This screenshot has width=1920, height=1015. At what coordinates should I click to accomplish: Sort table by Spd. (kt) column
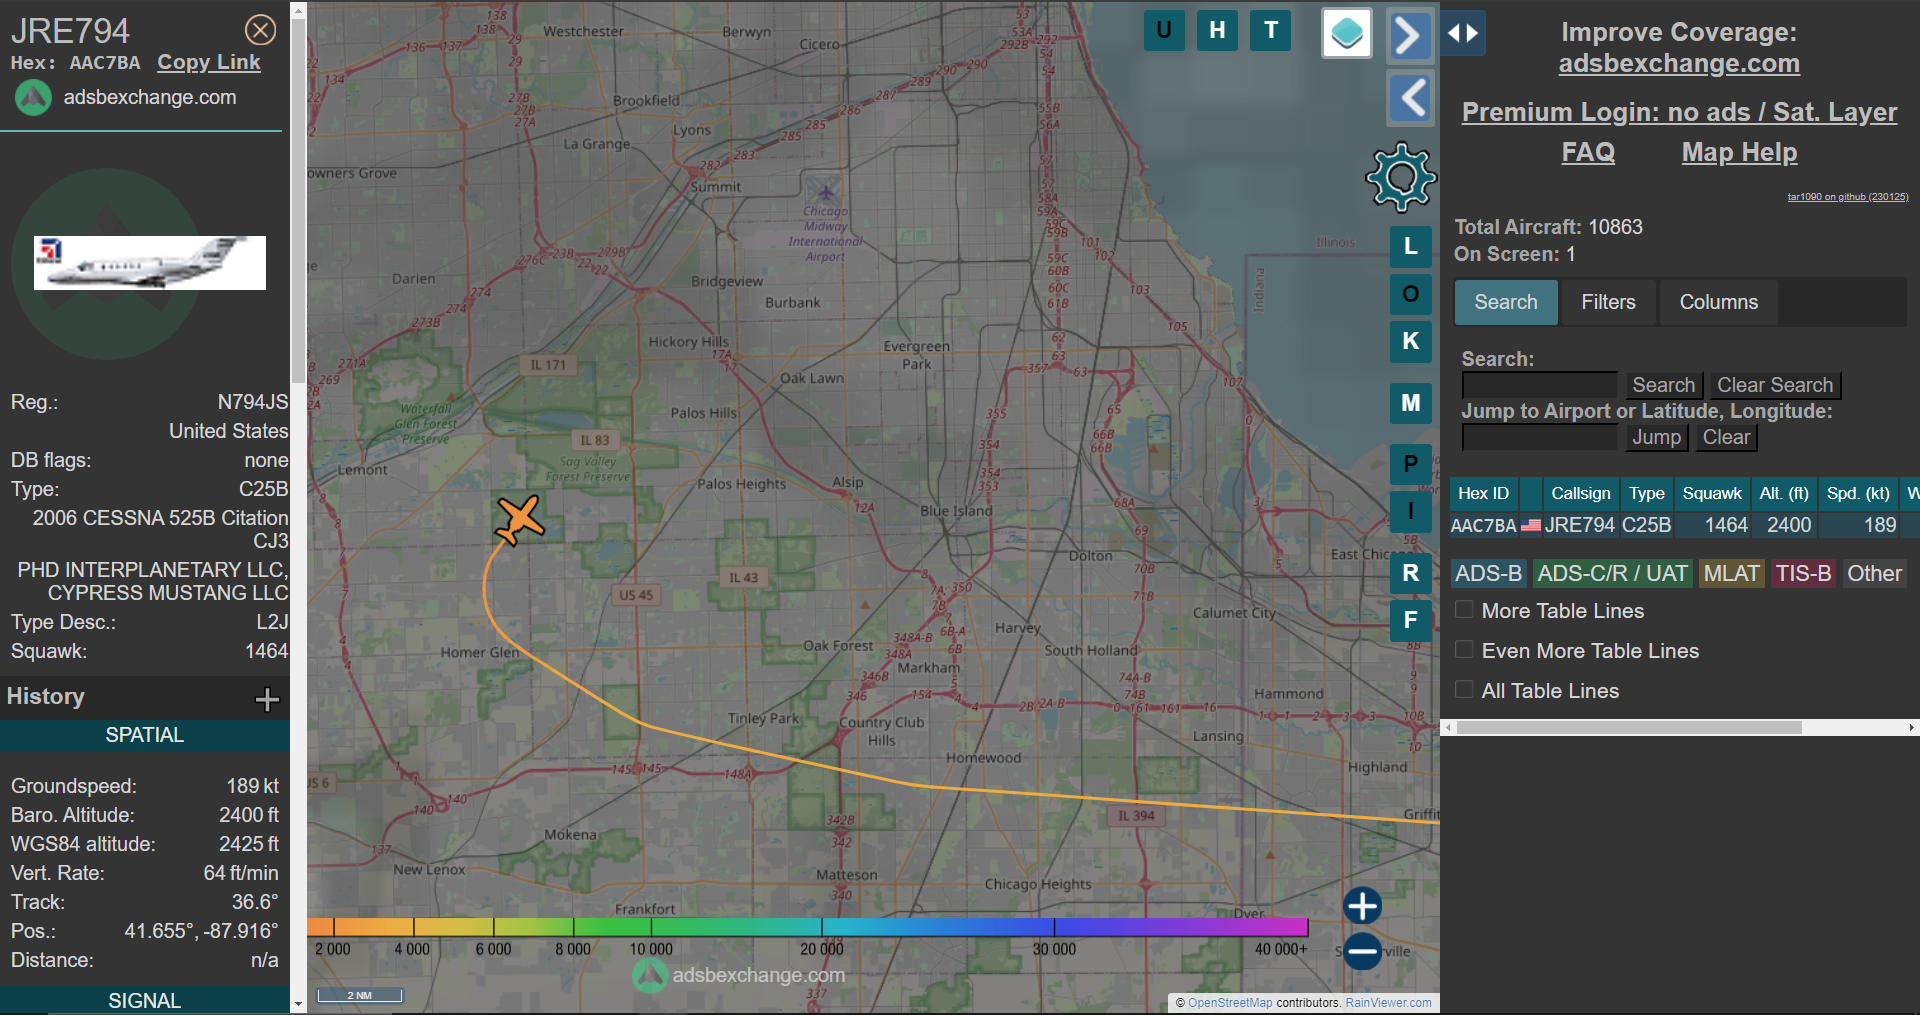coord(1858,493)
